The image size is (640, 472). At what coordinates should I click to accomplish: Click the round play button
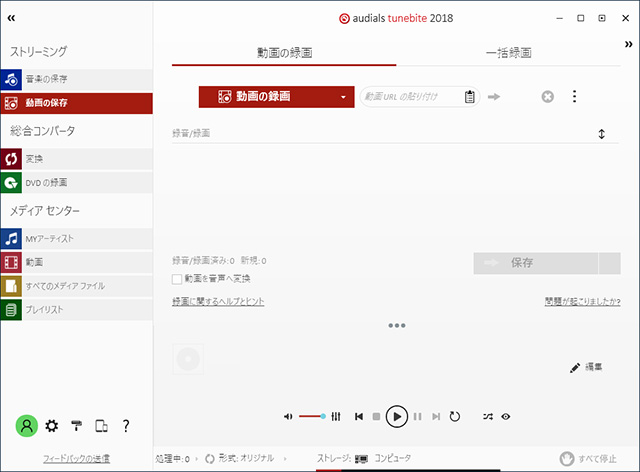coord(397,416)
